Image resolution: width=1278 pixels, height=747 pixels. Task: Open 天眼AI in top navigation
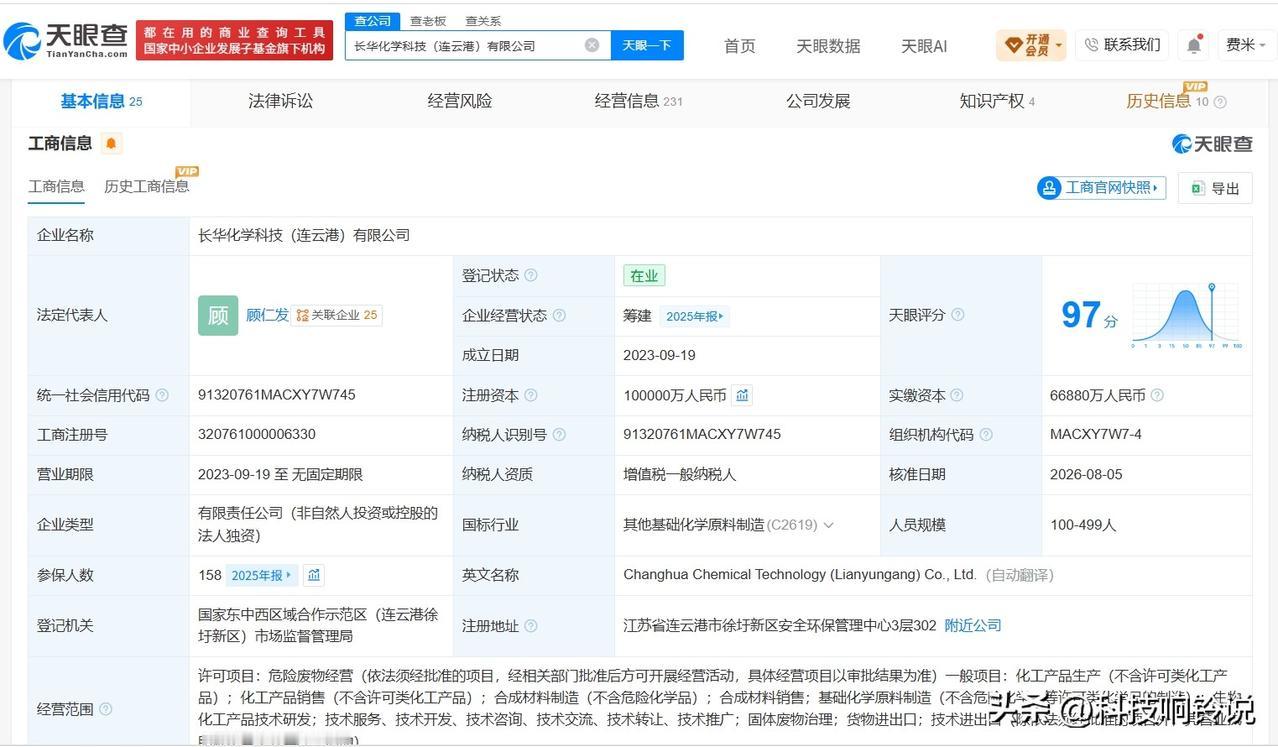924,46
